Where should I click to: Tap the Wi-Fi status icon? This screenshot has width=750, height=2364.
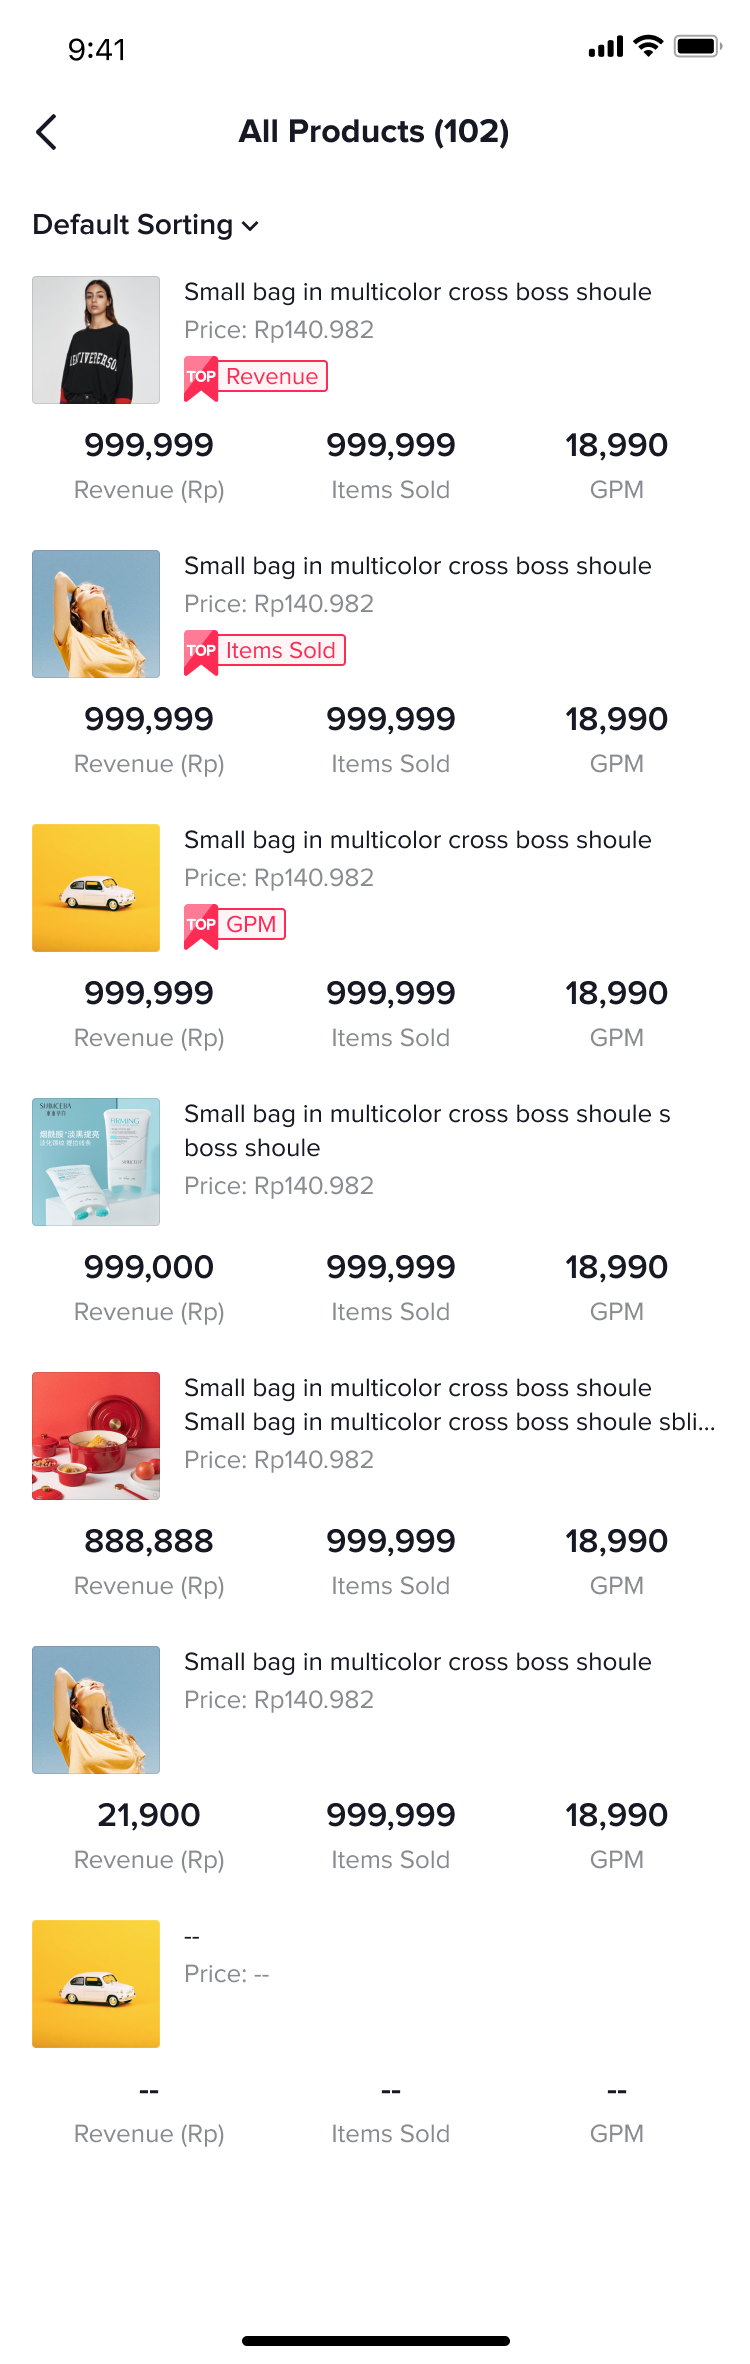(x=648, y=46)
